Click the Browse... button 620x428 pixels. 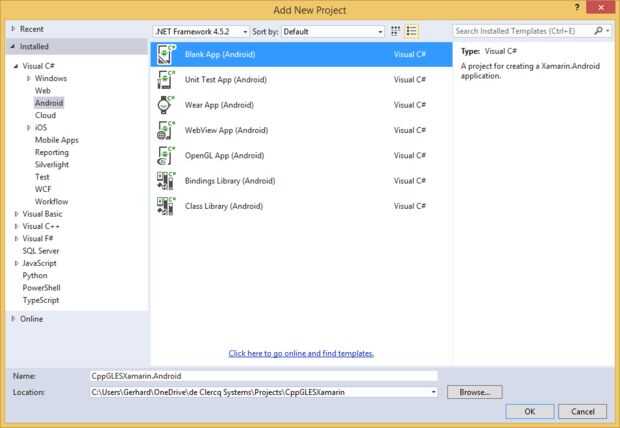(474, 392)
